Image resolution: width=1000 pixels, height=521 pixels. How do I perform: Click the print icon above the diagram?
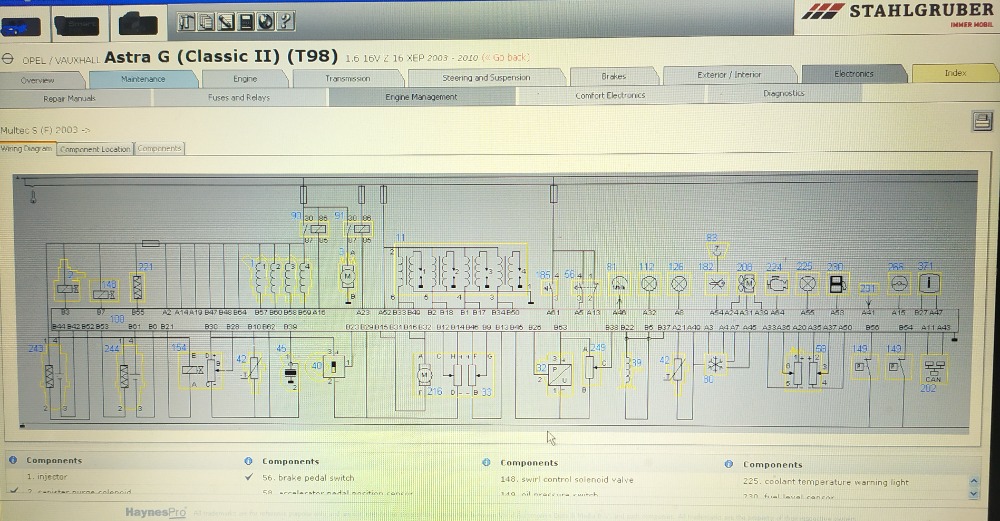981,121
